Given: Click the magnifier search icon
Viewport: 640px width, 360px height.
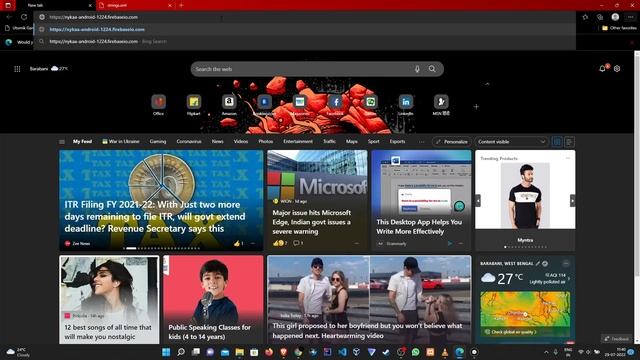Looking at the screenshot, I should tap(432, 69).
